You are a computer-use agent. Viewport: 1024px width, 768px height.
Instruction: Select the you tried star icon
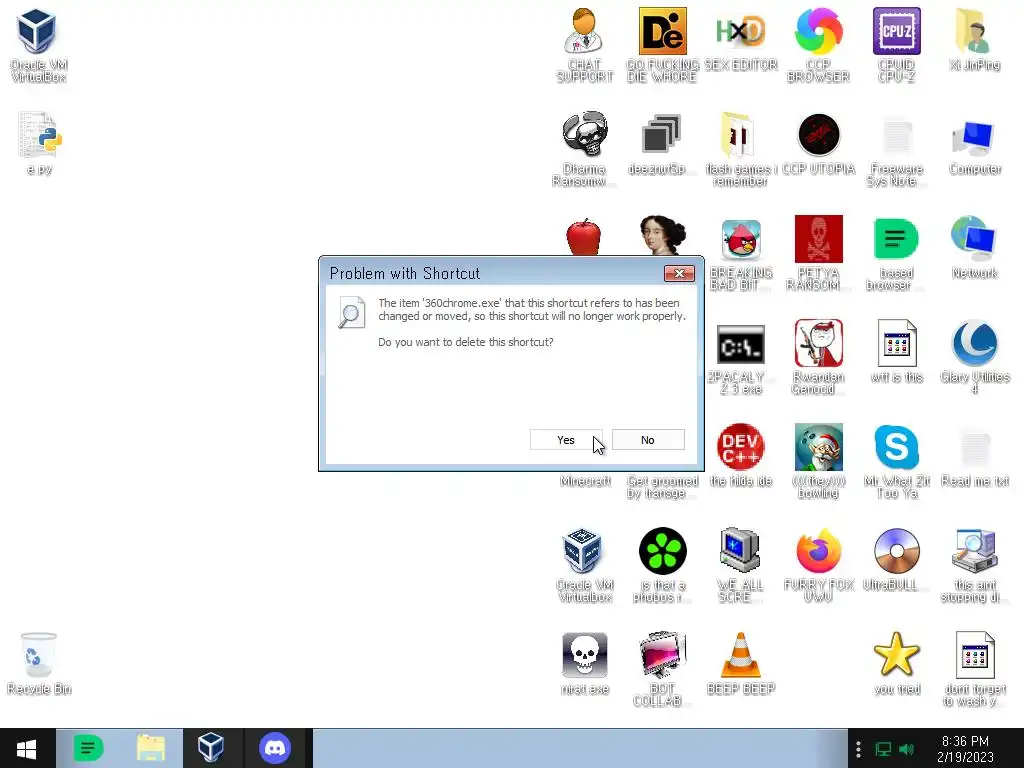[x=897, y=664]
